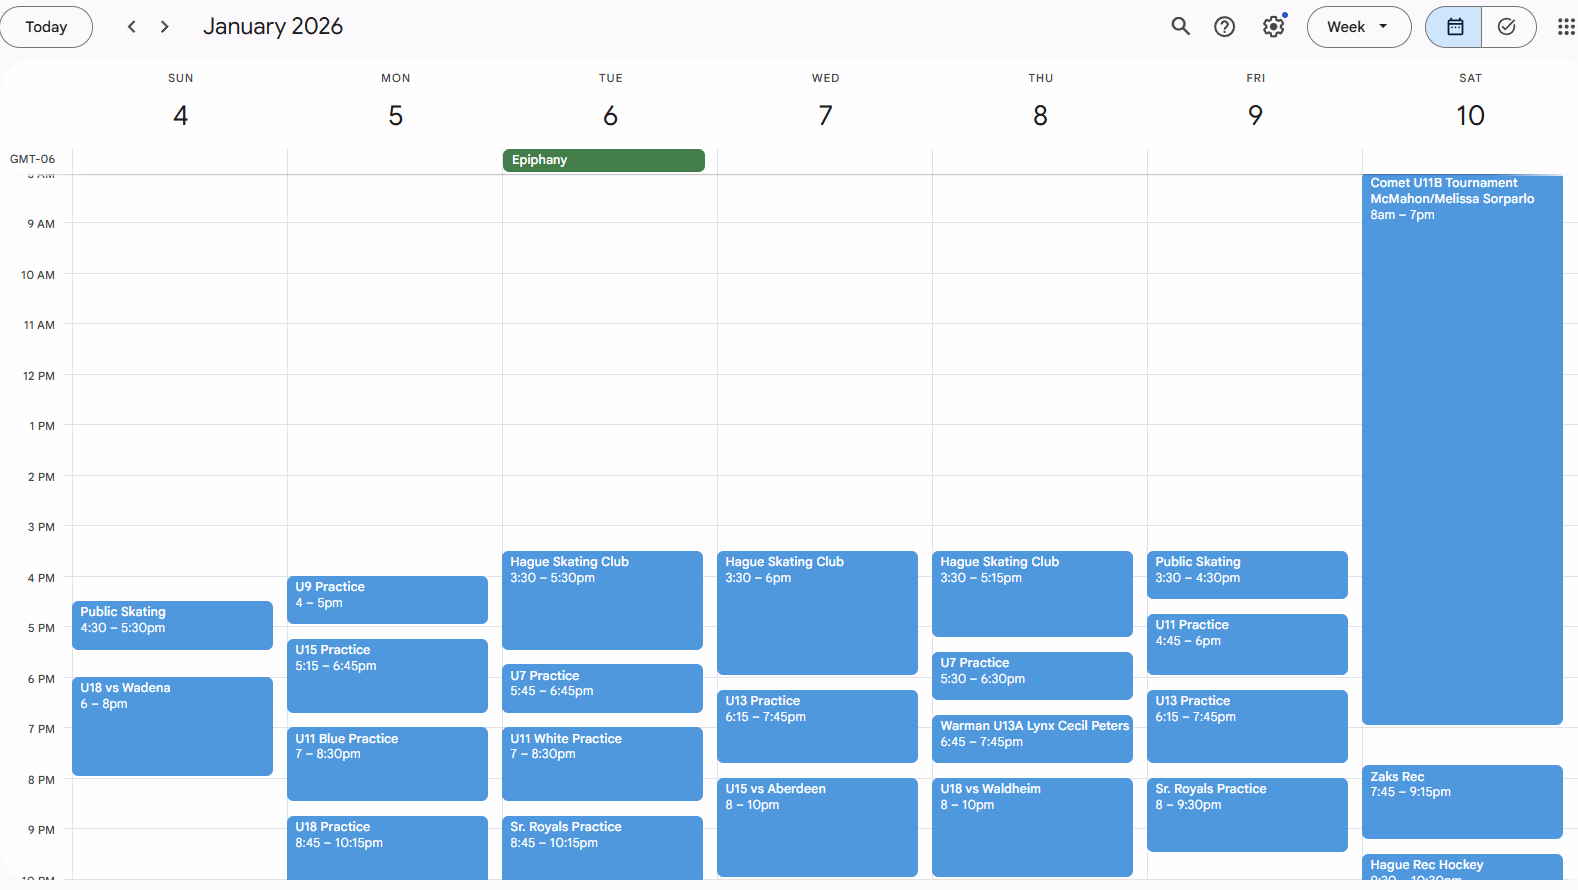The height and width of the screenshot is (890, 1578).
Task: Click the Today button
Action: click(46, 27)
